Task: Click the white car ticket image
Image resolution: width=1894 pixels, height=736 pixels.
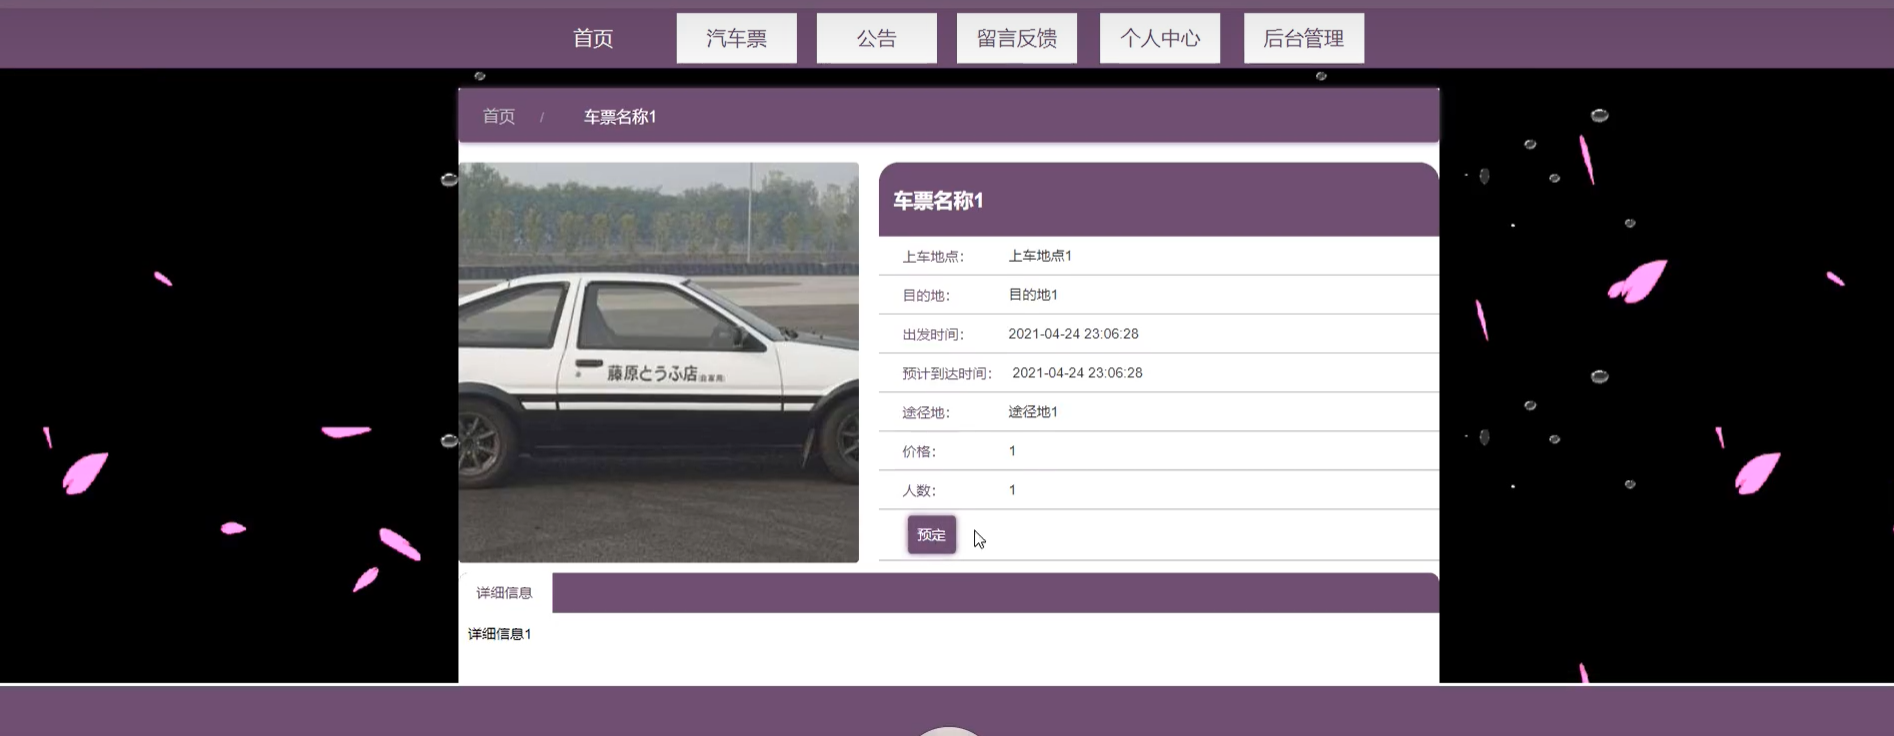Action: 659,362
